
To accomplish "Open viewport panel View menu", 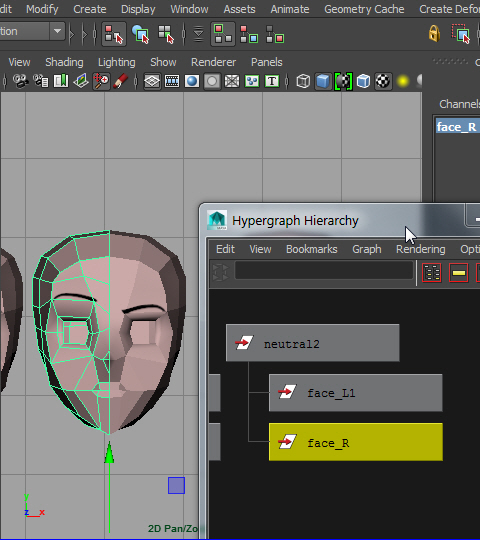I will (x=19, y=62).
